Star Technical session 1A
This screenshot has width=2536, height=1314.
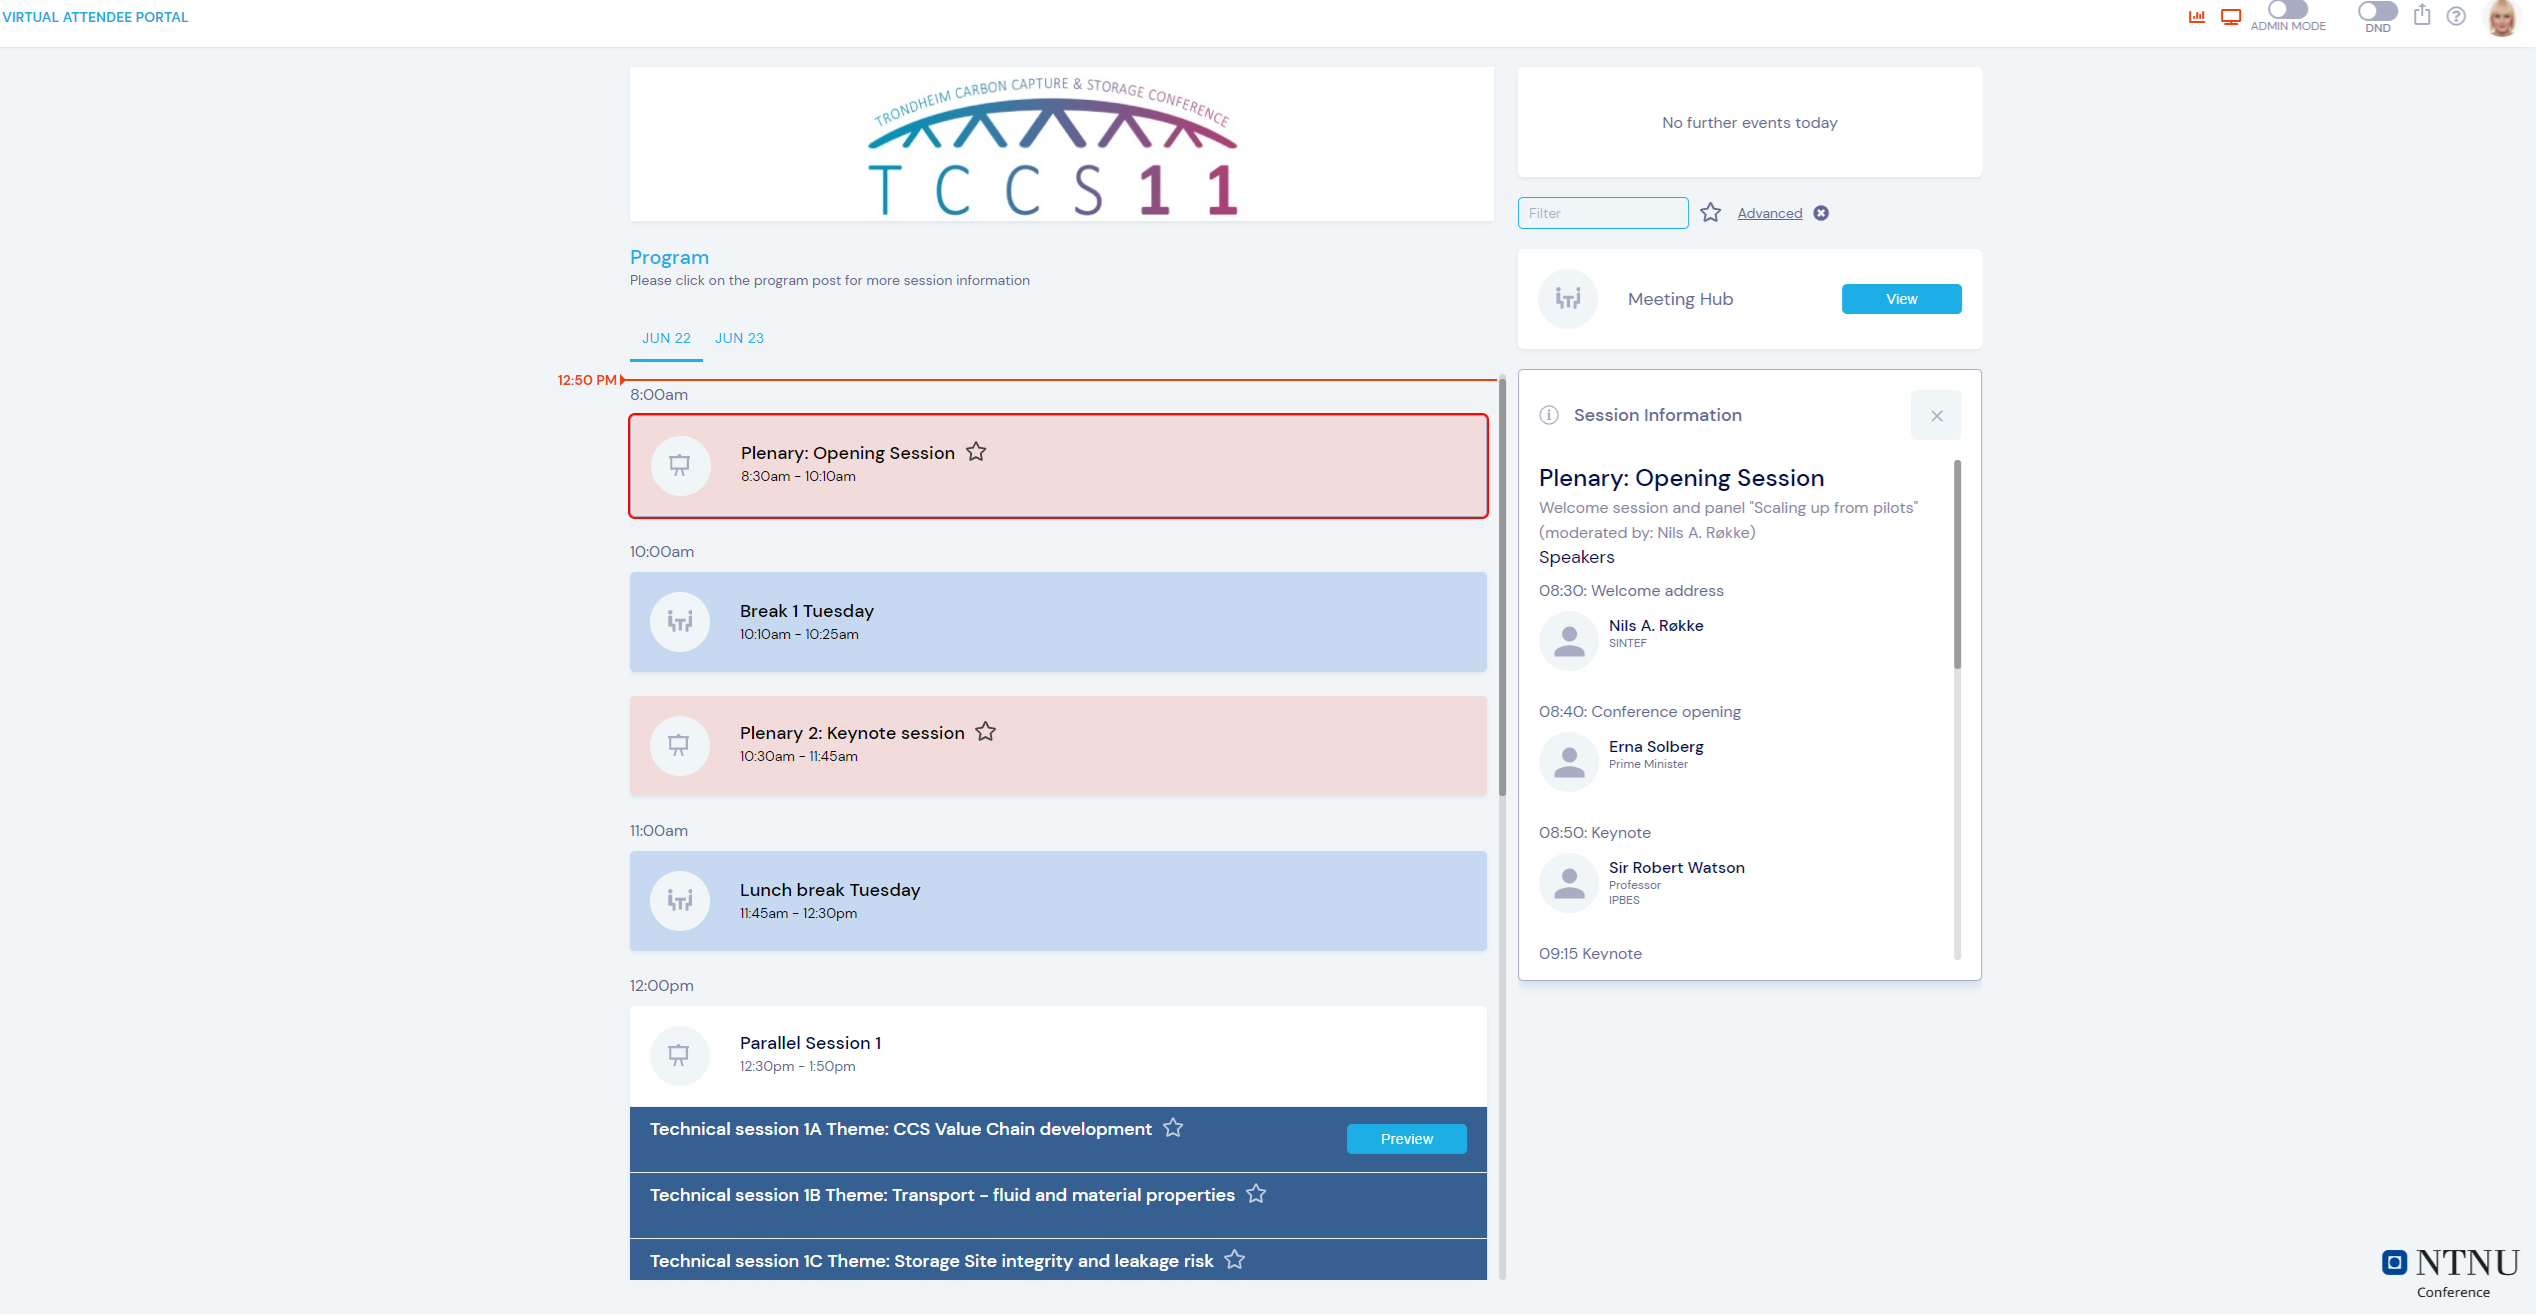point(1173,1128)
